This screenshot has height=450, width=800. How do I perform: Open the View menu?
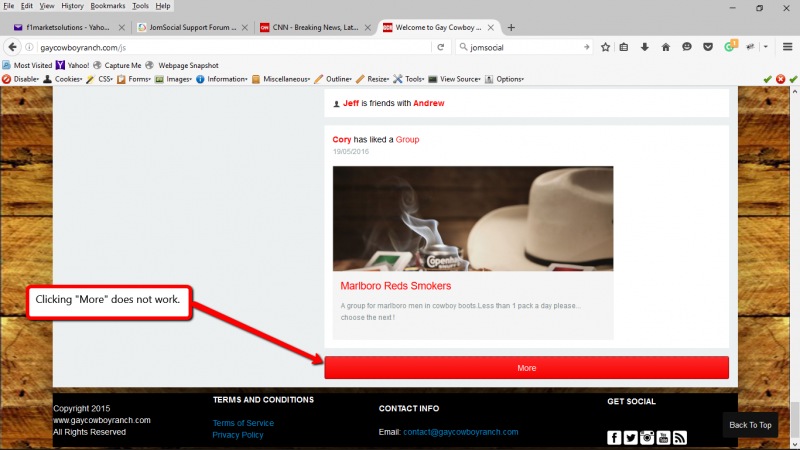pyautogui.click(x=46, y=6)
